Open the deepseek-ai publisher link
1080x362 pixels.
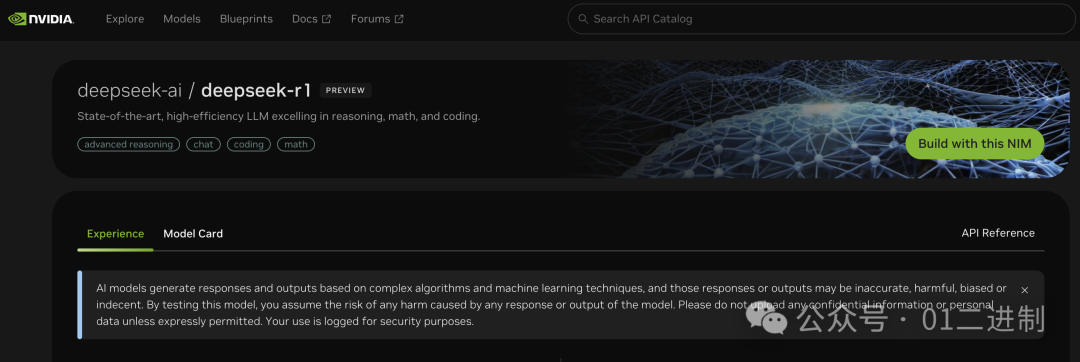point(129,90)
